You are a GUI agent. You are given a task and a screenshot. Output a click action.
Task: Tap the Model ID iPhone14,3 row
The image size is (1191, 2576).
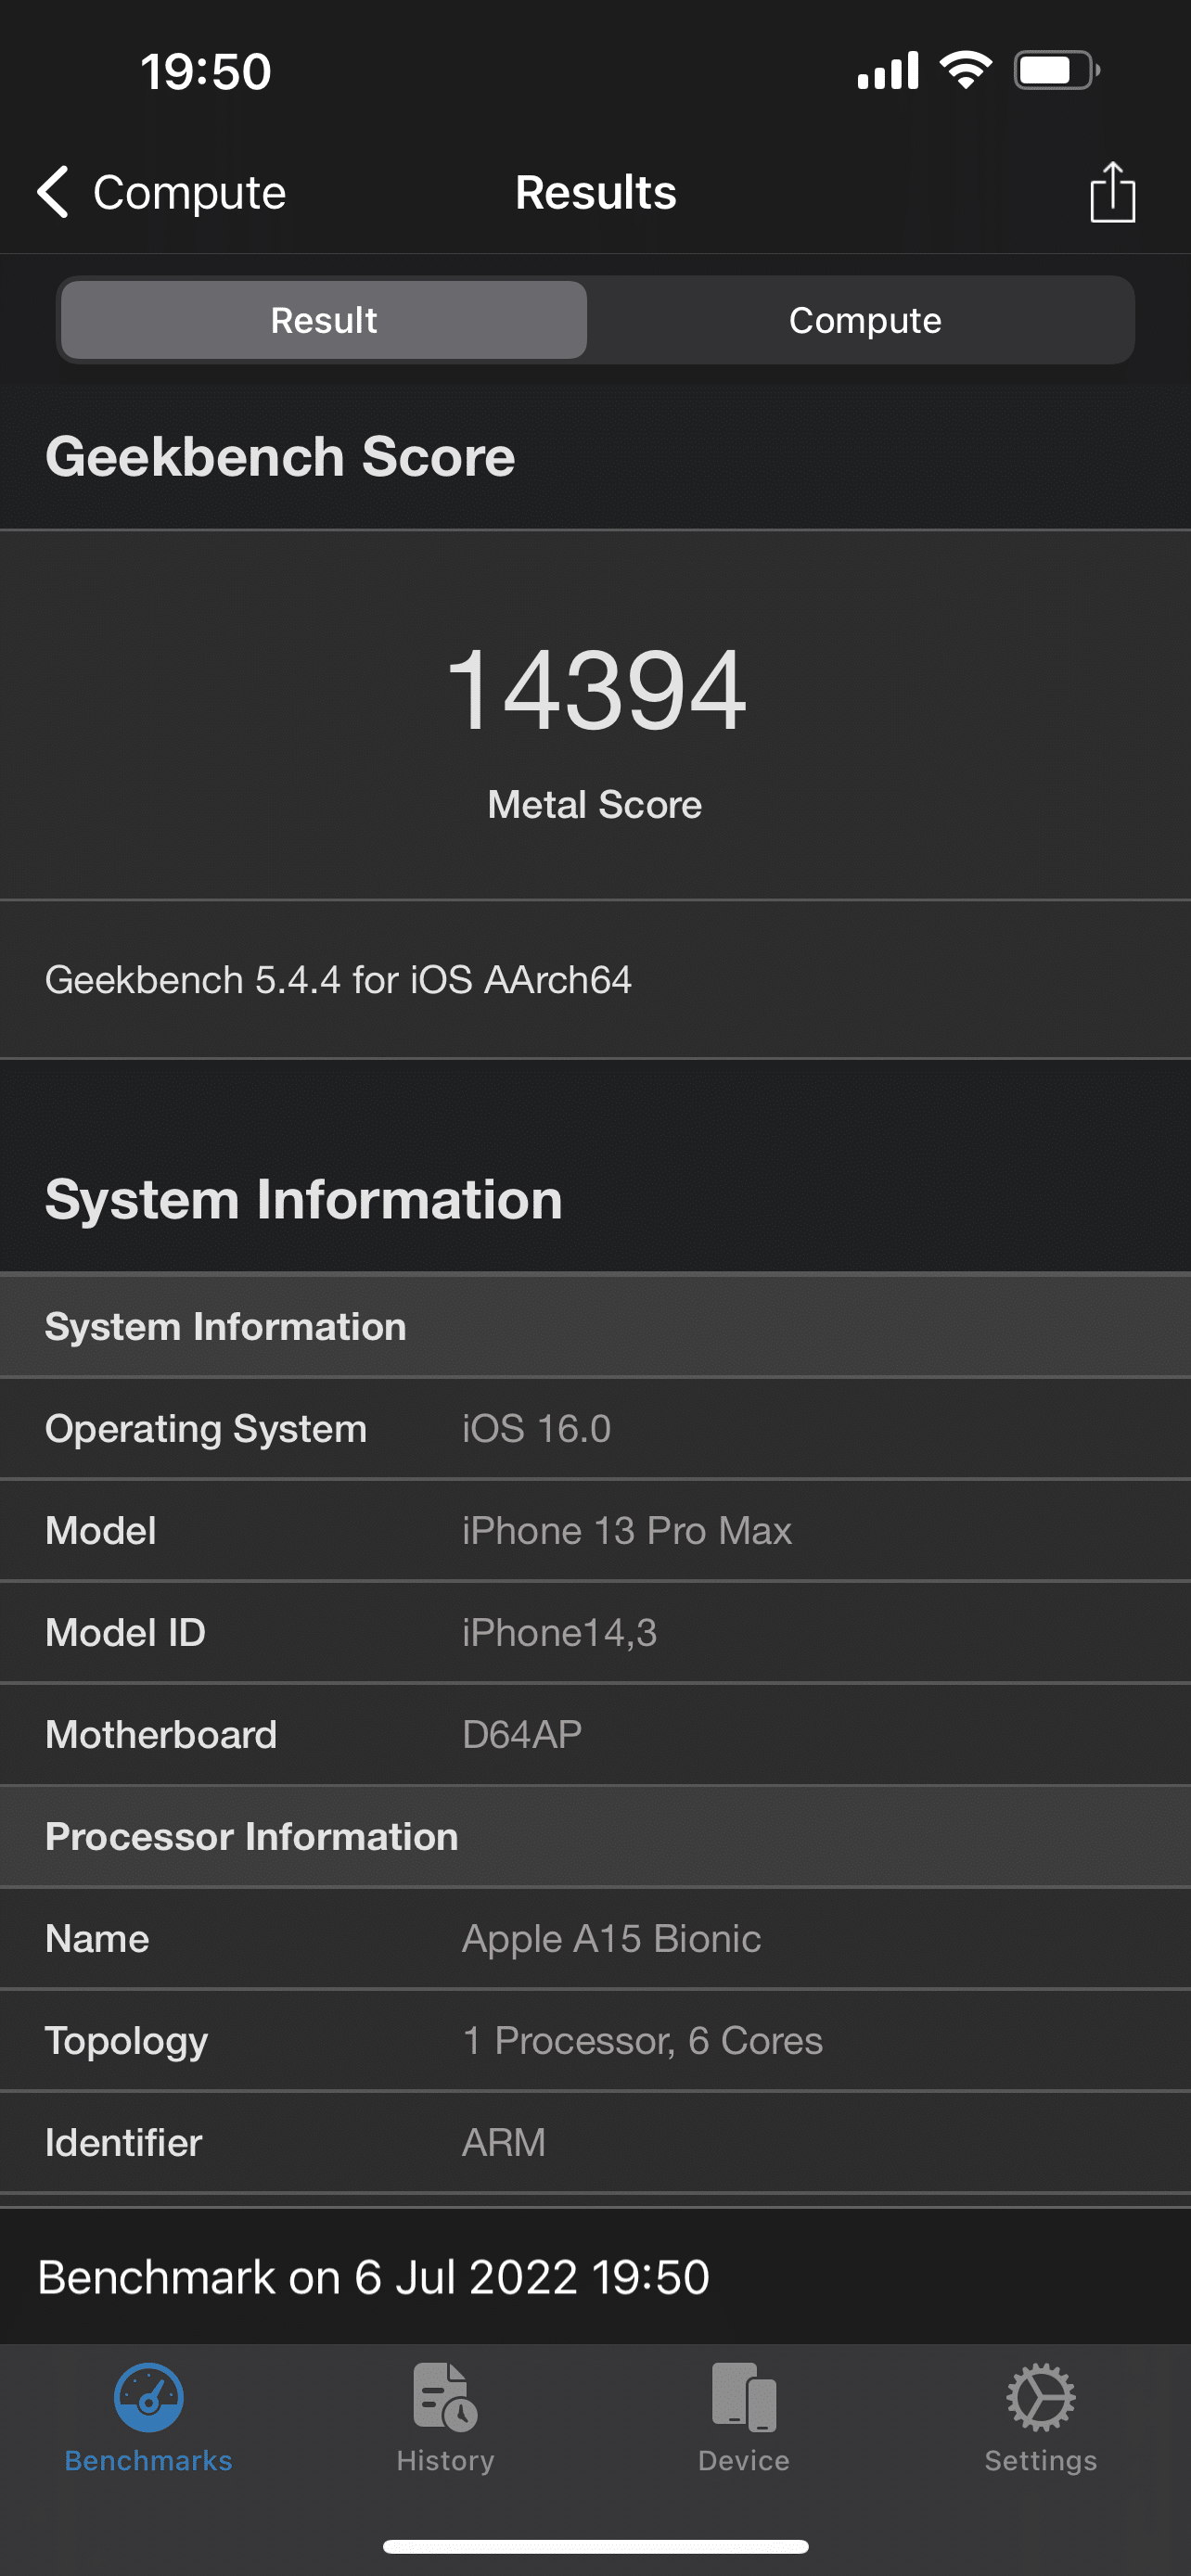595,1632
